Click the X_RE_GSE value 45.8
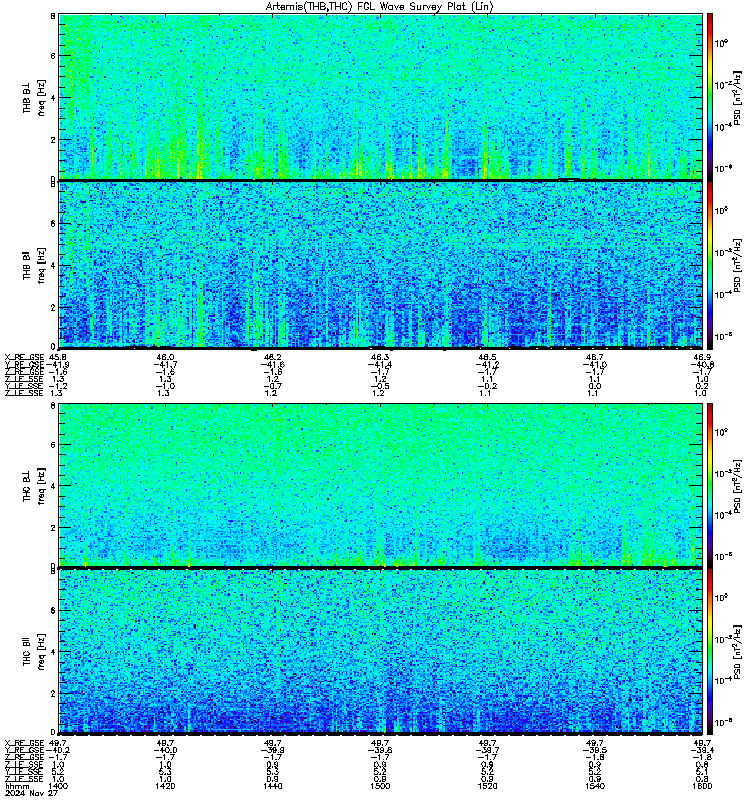Viewport: 750px width, 800px height. (x=58, y=357)
